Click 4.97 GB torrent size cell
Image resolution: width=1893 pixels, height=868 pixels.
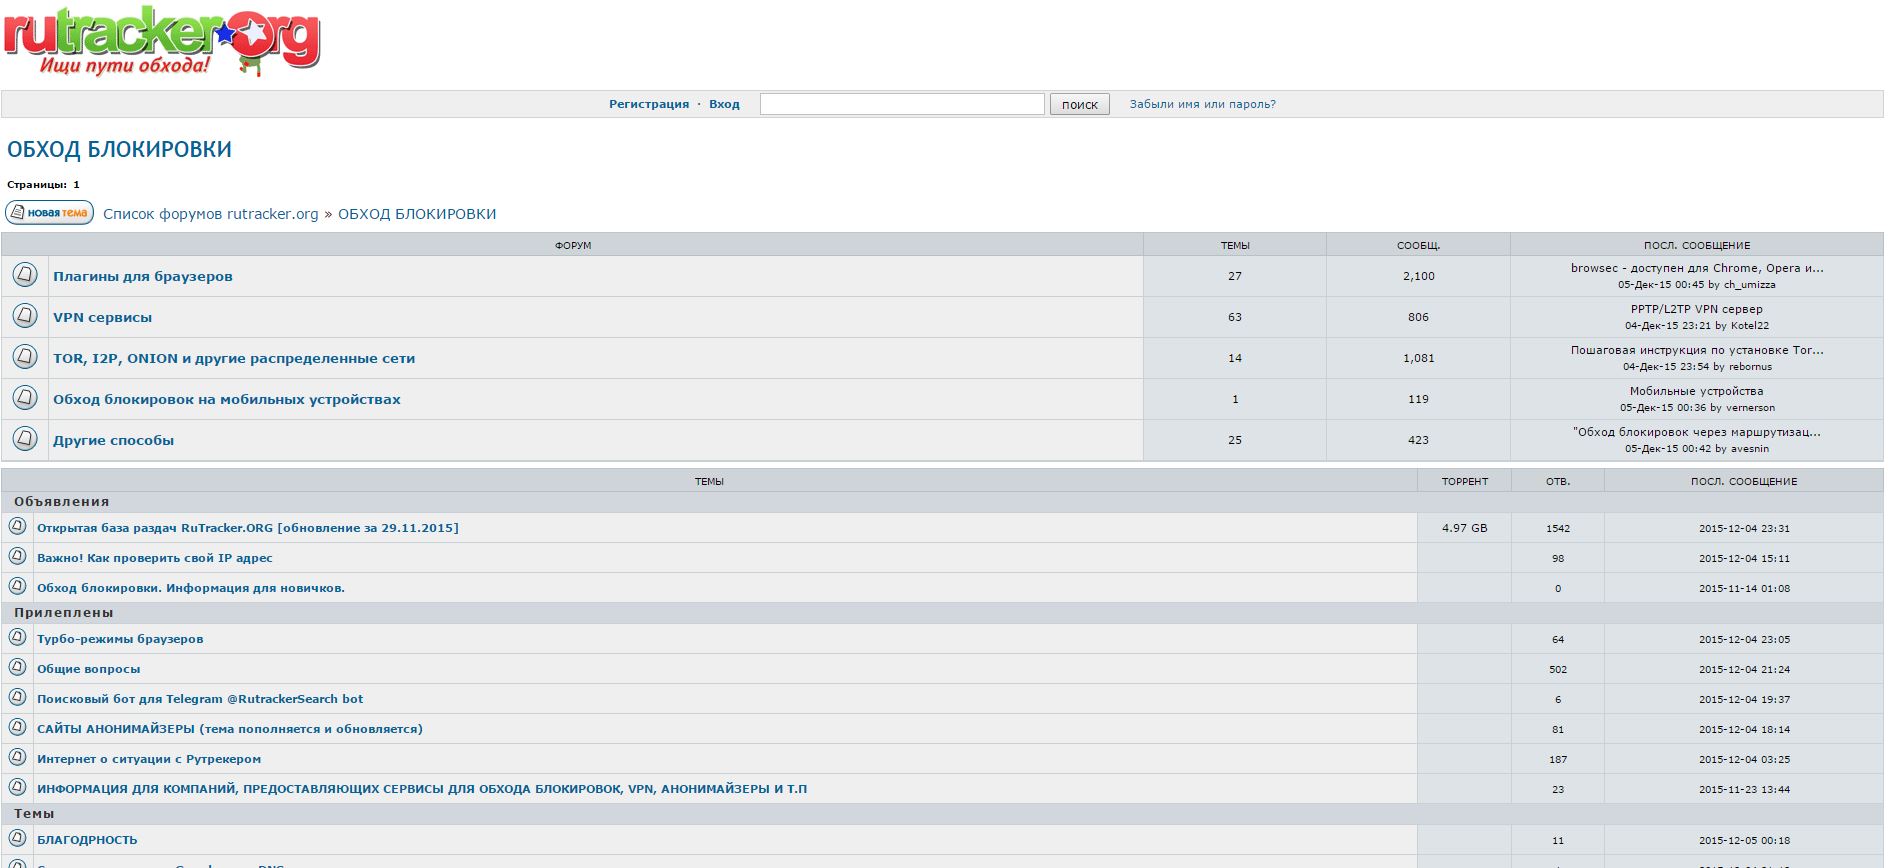coord(1464,528)
